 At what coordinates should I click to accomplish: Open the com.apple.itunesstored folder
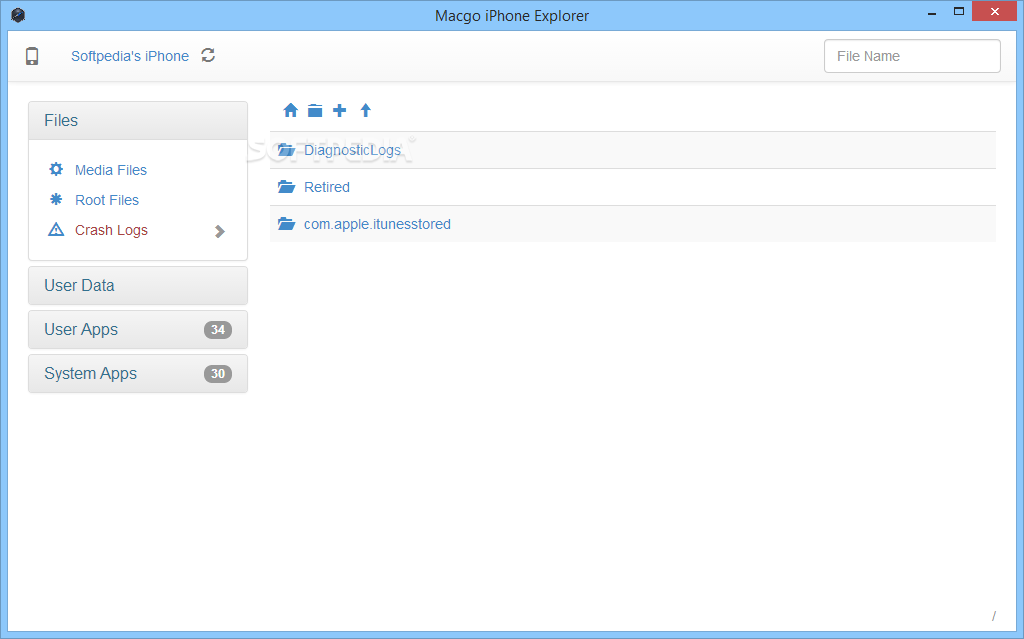377,224
